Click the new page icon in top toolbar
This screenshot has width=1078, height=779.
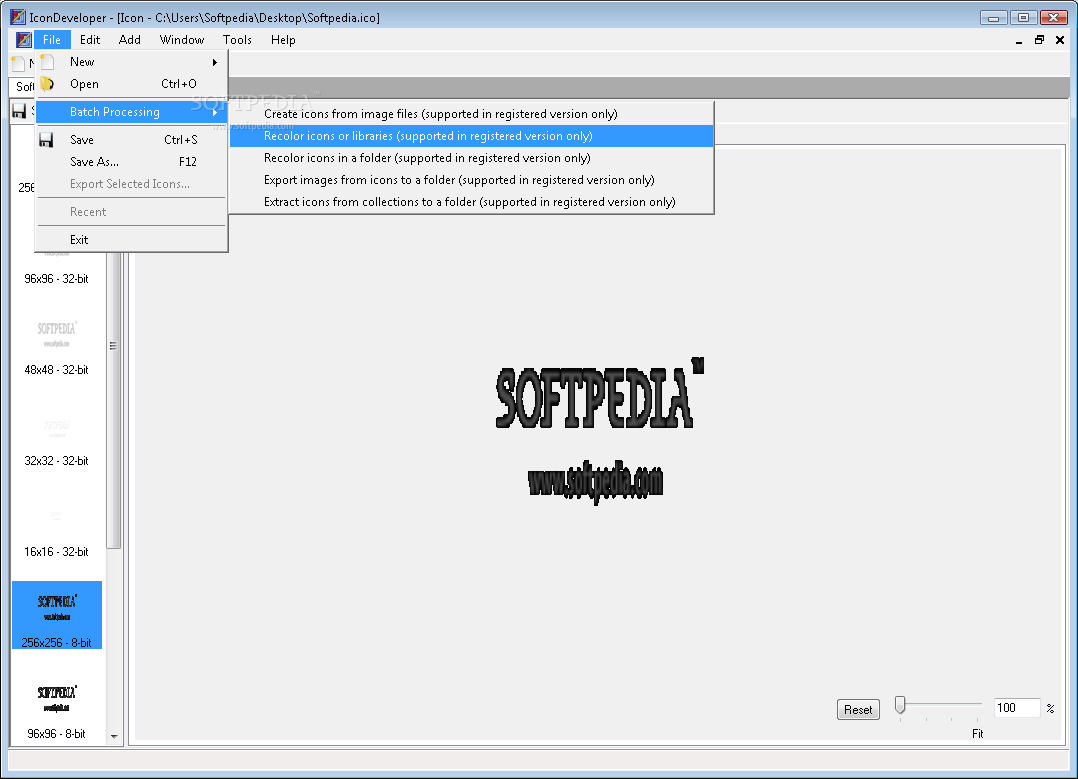click(x=19, y=64)
